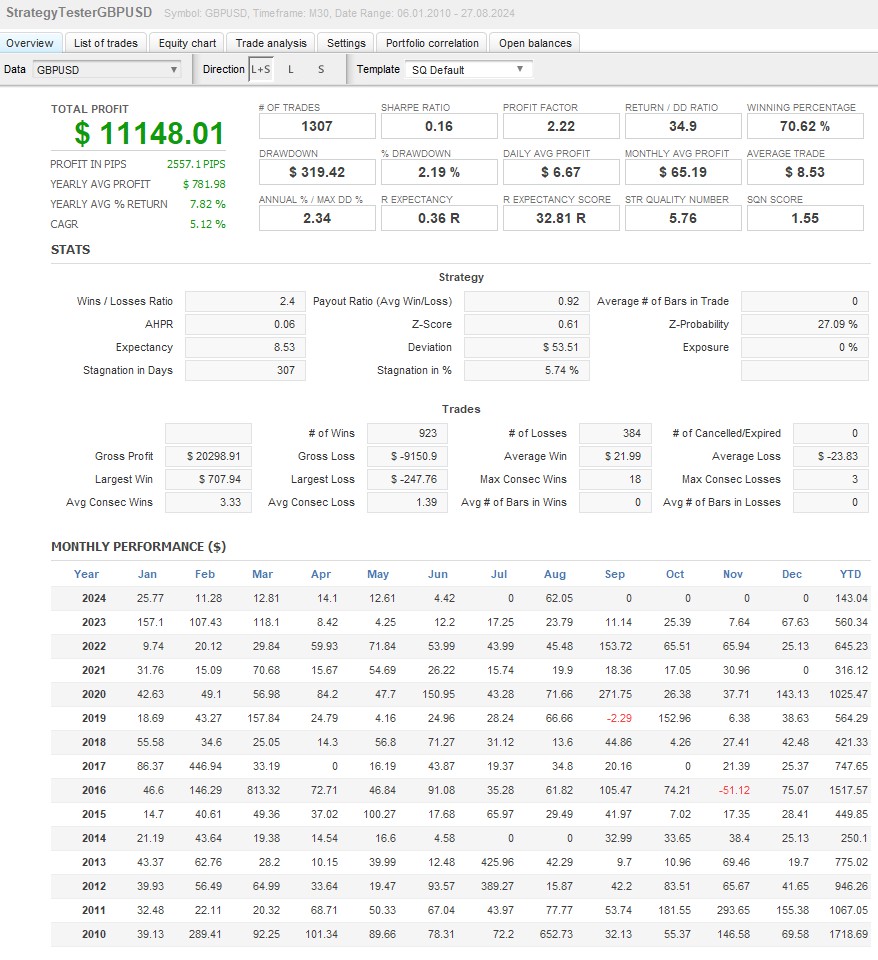The image size is (878, 960).
Task: Click the Payout Ratio field 0.92
Action: click(x=527, y=301)
